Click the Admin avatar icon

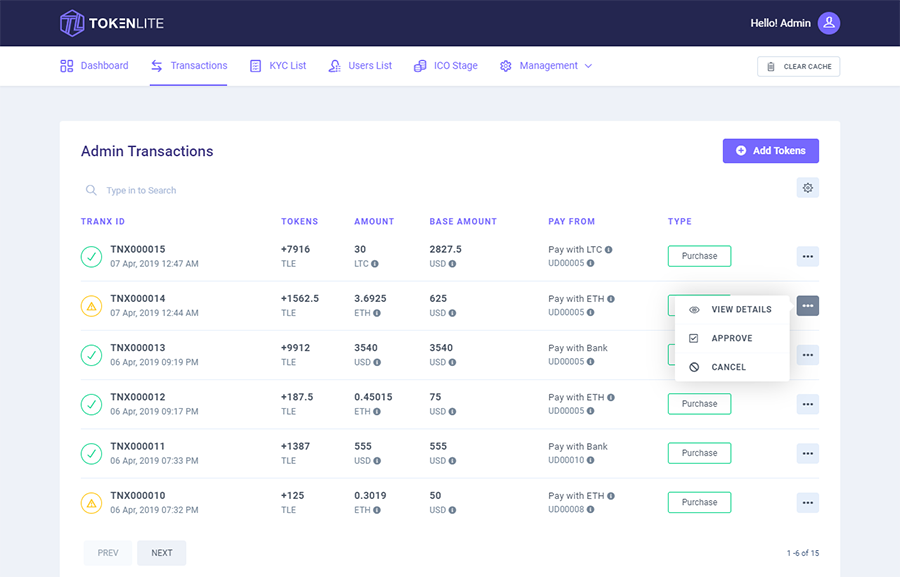coord(828,22)
